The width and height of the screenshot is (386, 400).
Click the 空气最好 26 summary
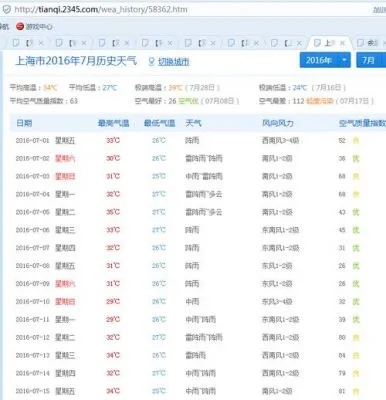[x=187, y=101]
